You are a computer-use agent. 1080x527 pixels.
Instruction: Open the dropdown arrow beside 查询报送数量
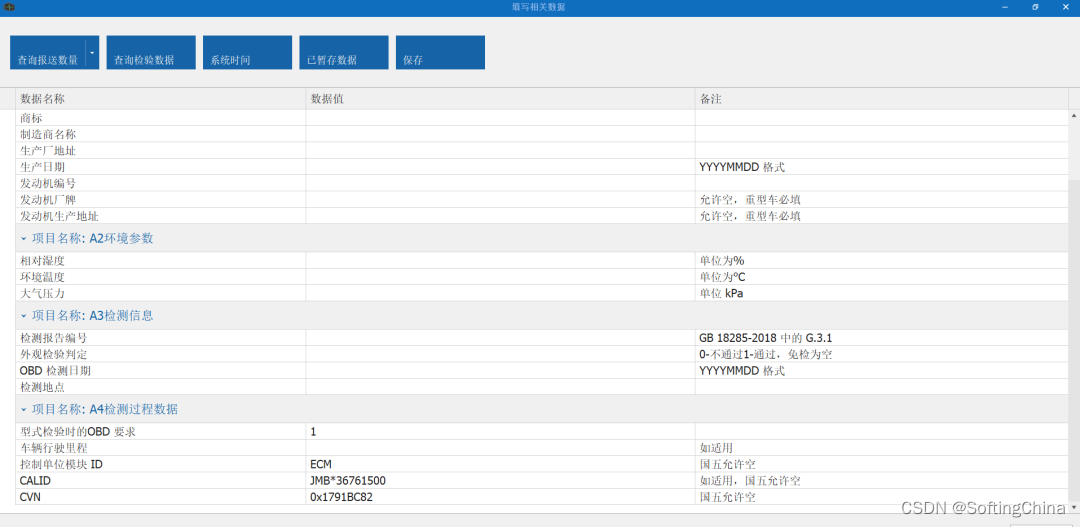click(x=92, y=52)
